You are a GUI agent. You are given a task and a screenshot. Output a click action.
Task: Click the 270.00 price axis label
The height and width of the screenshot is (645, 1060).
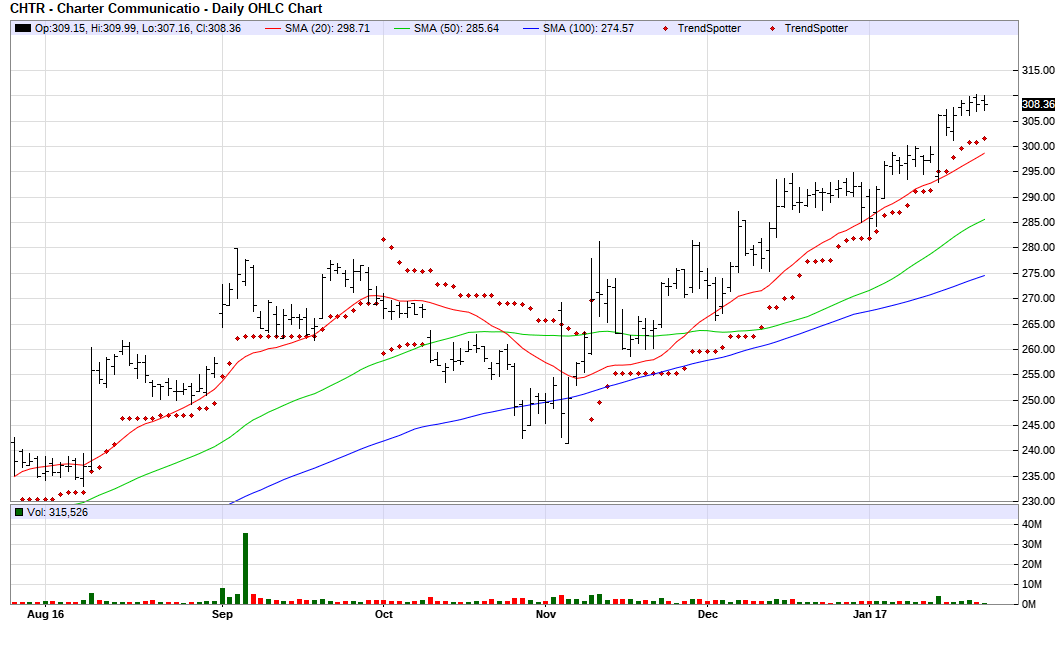pyautogui.click(x=1038, y=298)
